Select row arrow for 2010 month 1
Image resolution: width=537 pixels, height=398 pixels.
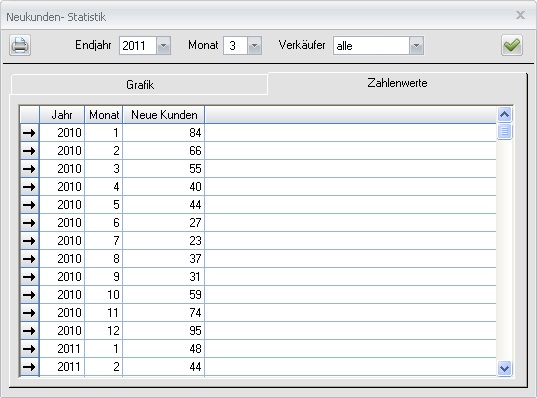pos(29,133)
